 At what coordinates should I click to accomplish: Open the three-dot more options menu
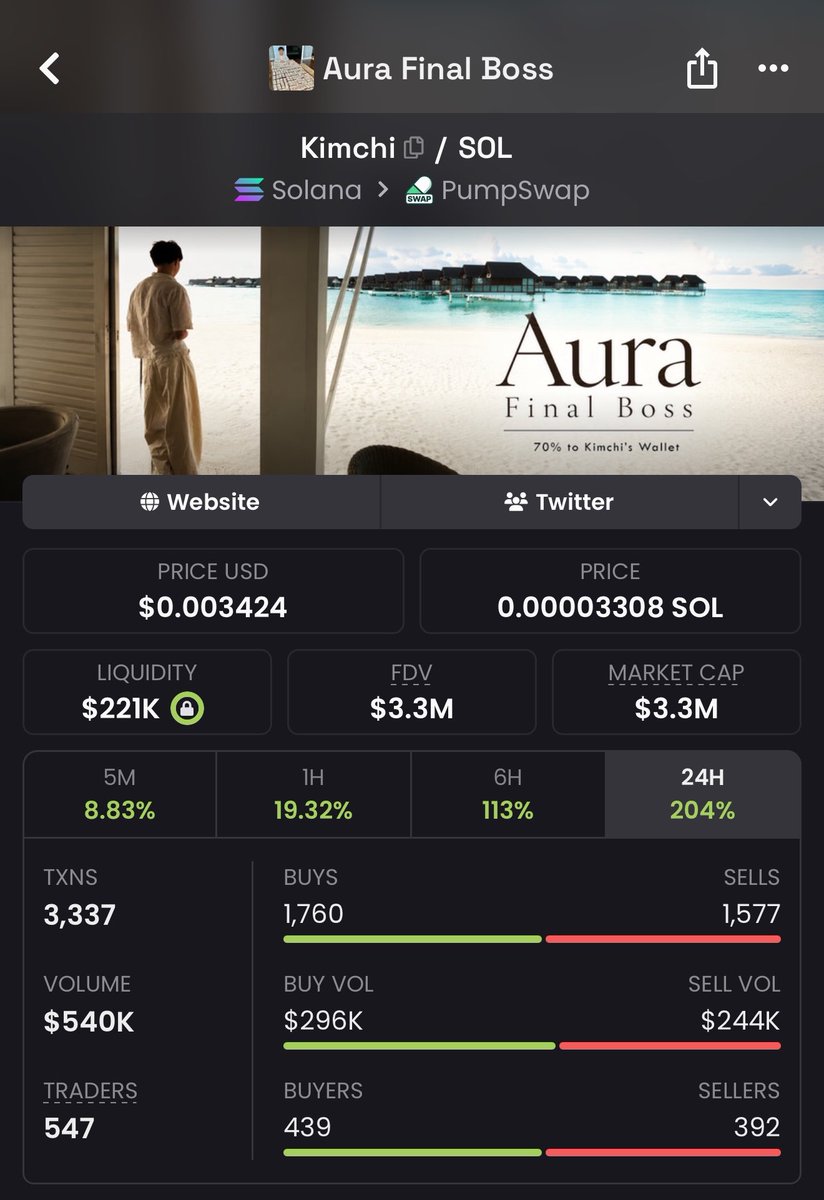[x=773, y=69]
